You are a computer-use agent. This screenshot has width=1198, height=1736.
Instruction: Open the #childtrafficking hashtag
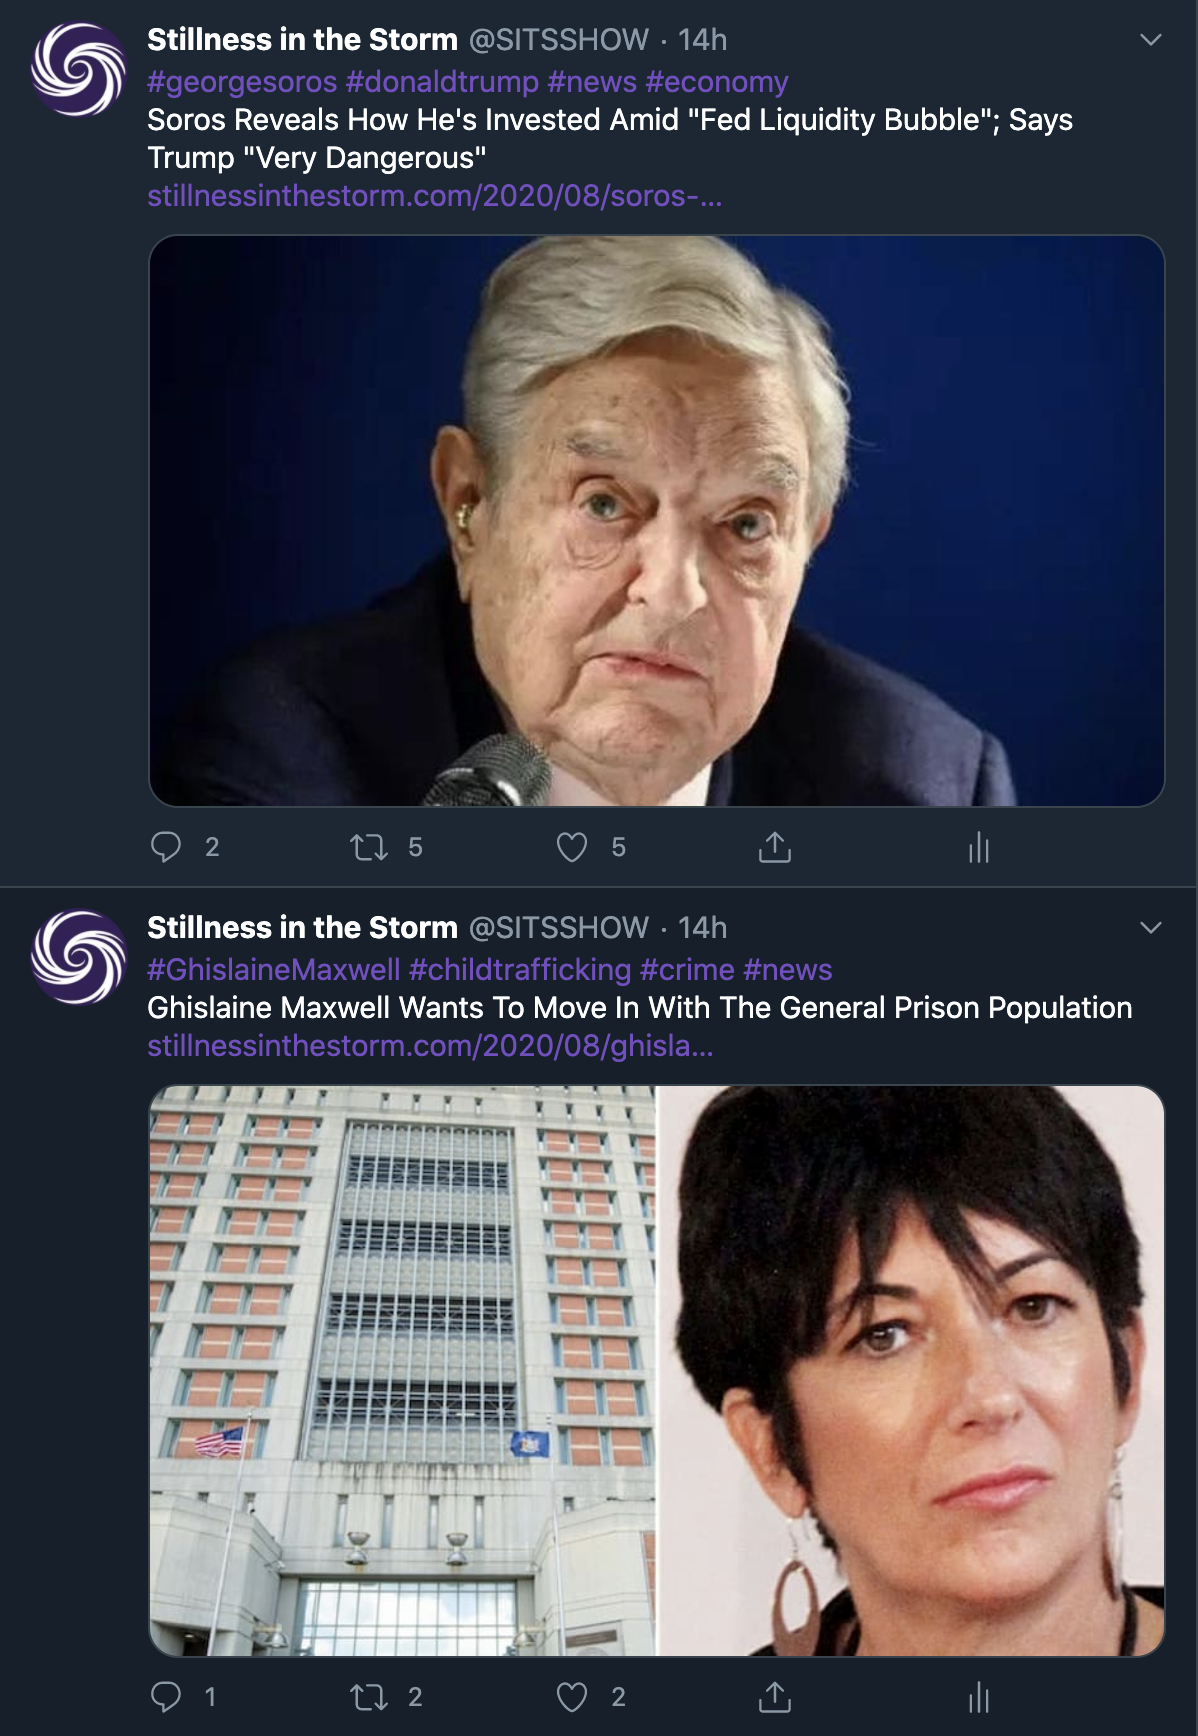tap(520, 970)
